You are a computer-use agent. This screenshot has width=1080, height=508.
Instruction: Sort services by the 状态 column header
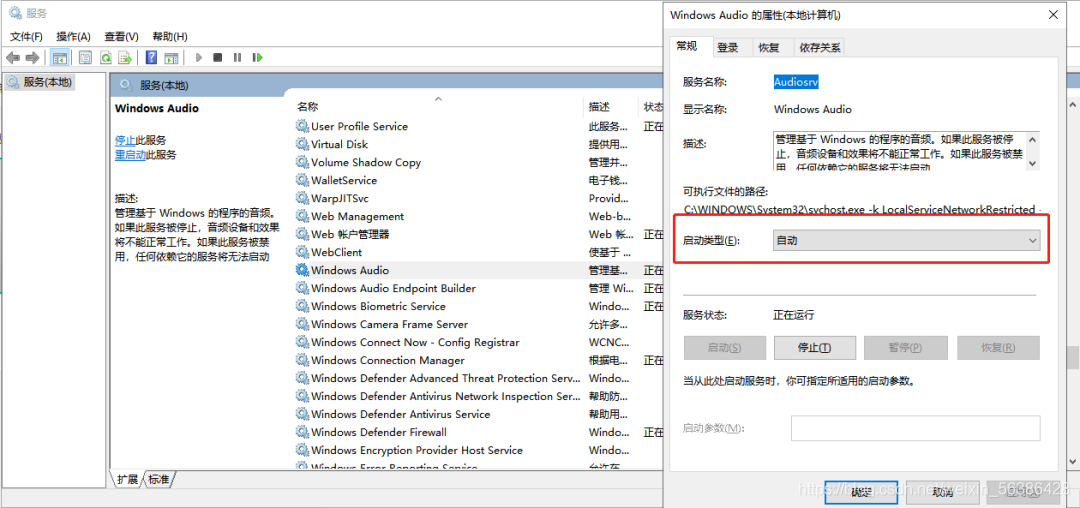(654, 107)
